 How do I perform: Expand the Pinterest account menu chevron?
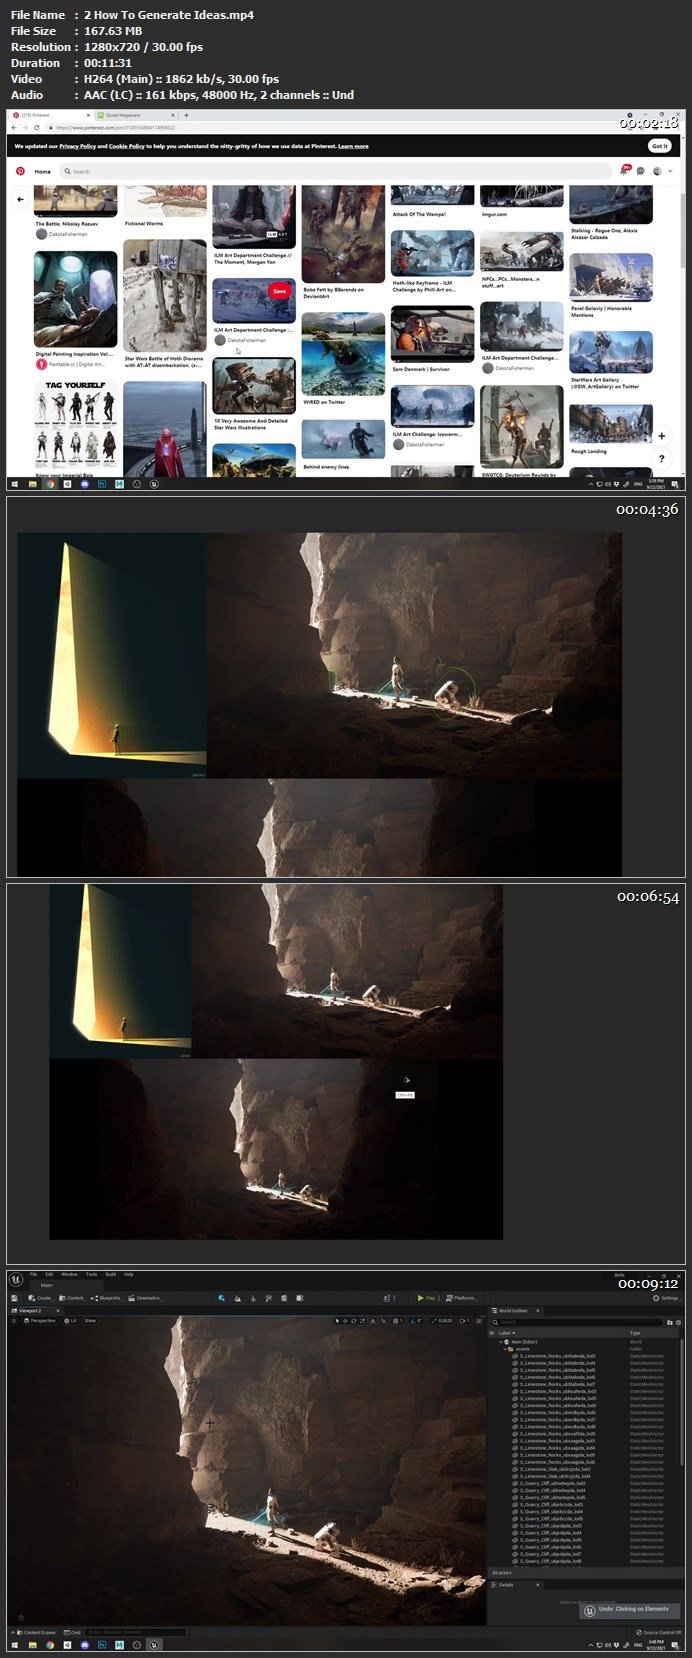[x=670, y=171]
